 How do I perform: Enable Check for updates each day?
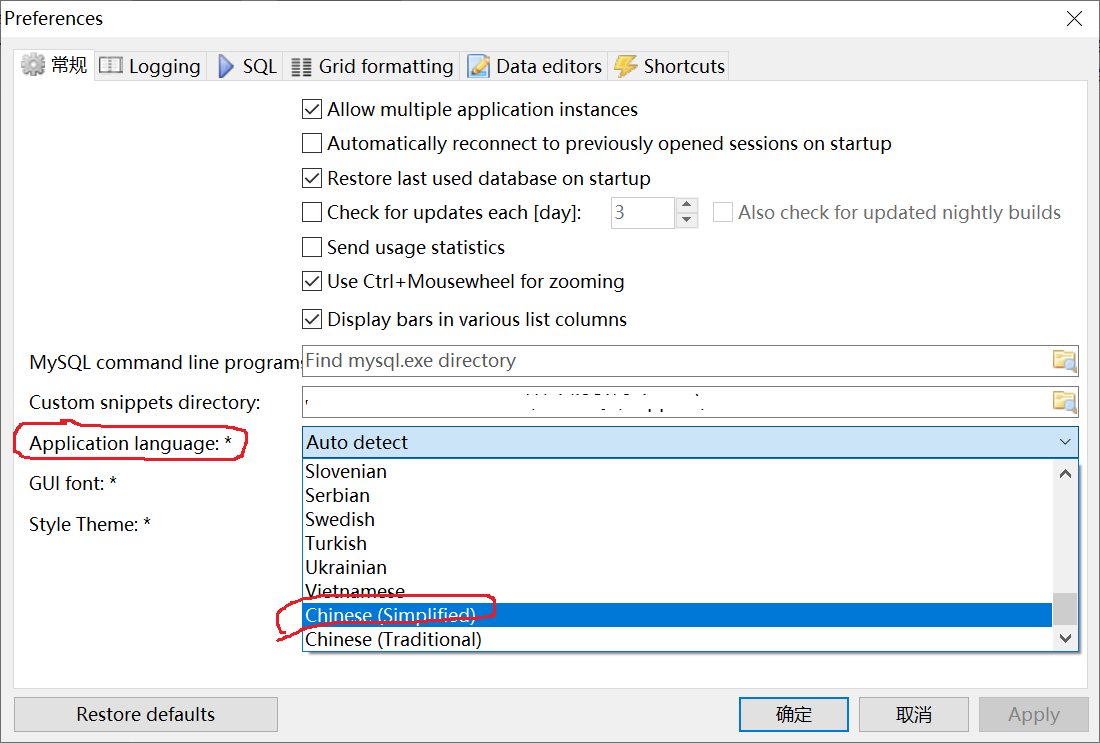[x=311, y=212]
